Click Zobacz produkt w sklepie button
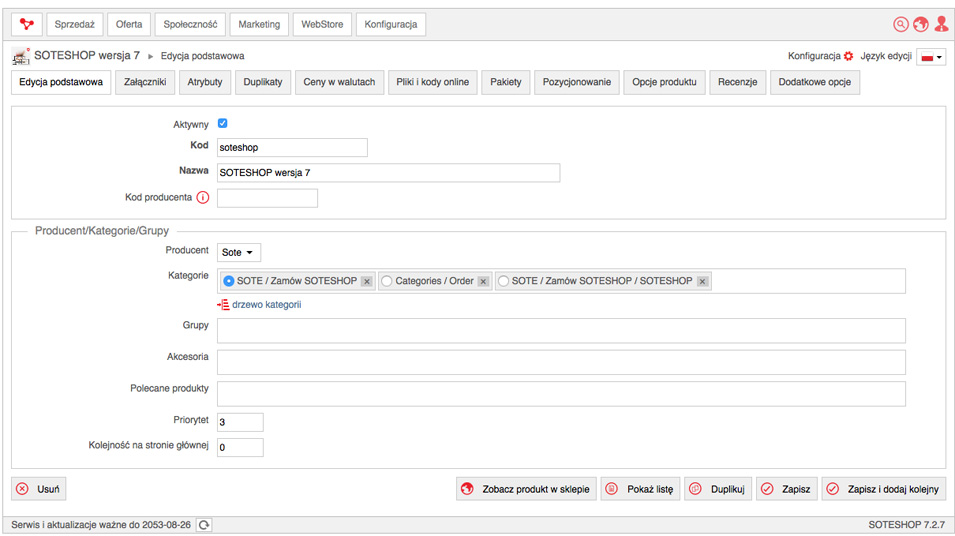Image resolution: width=955 pixels, height=536 pixels. 526,489
